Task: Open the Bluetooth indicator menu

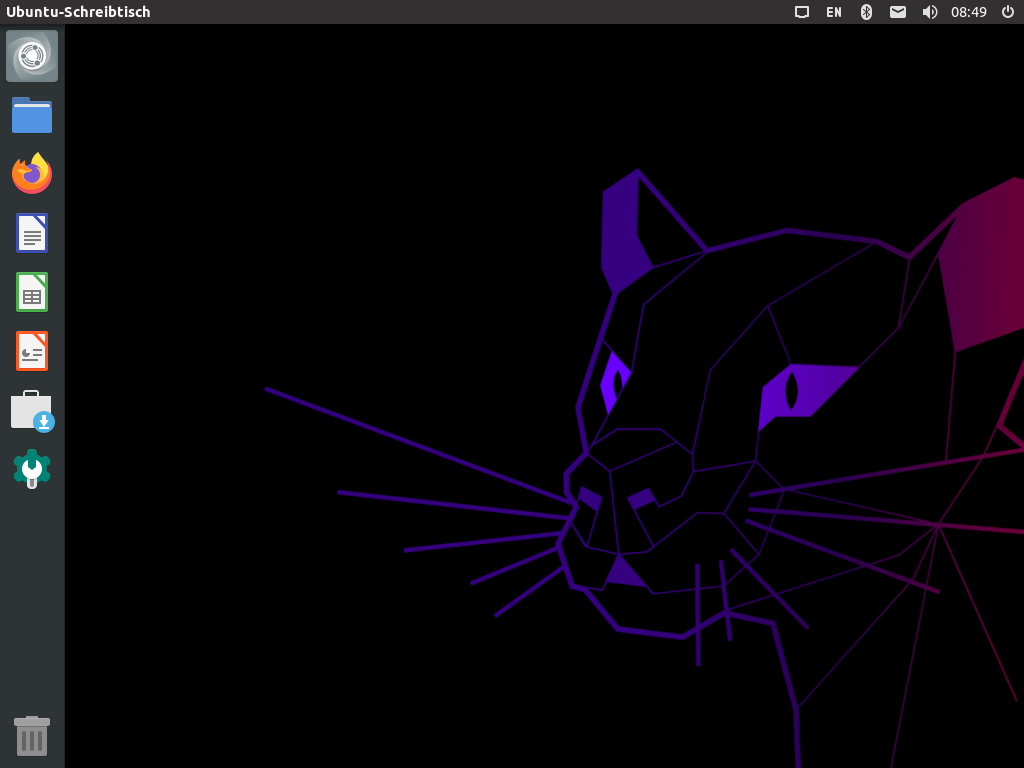Action: 867,12
